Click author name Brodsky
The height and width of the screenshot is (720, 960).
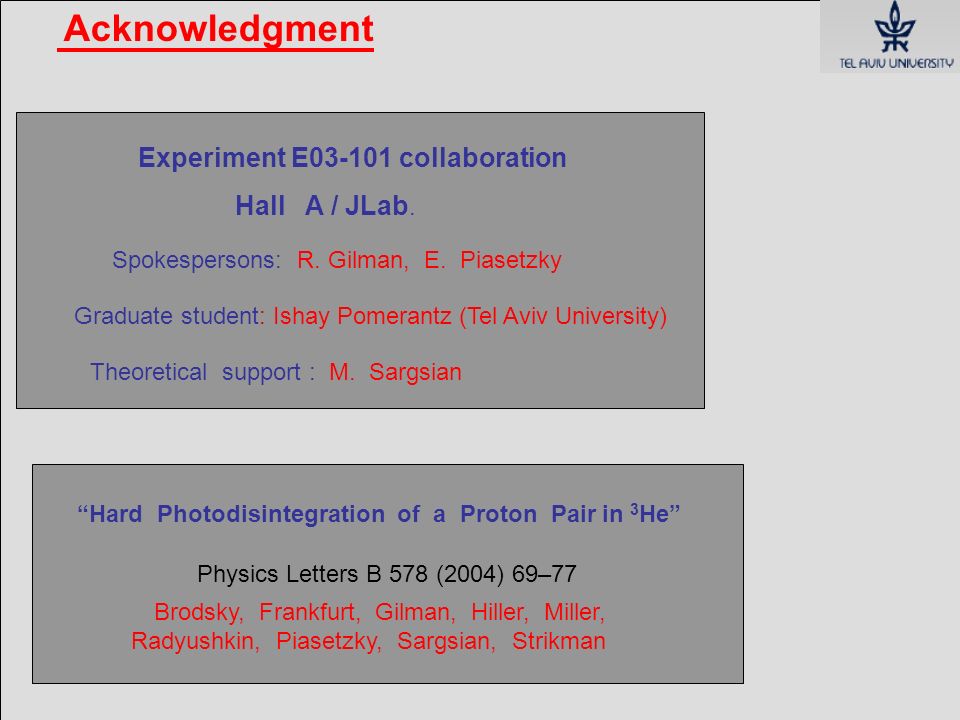point(198,612)
